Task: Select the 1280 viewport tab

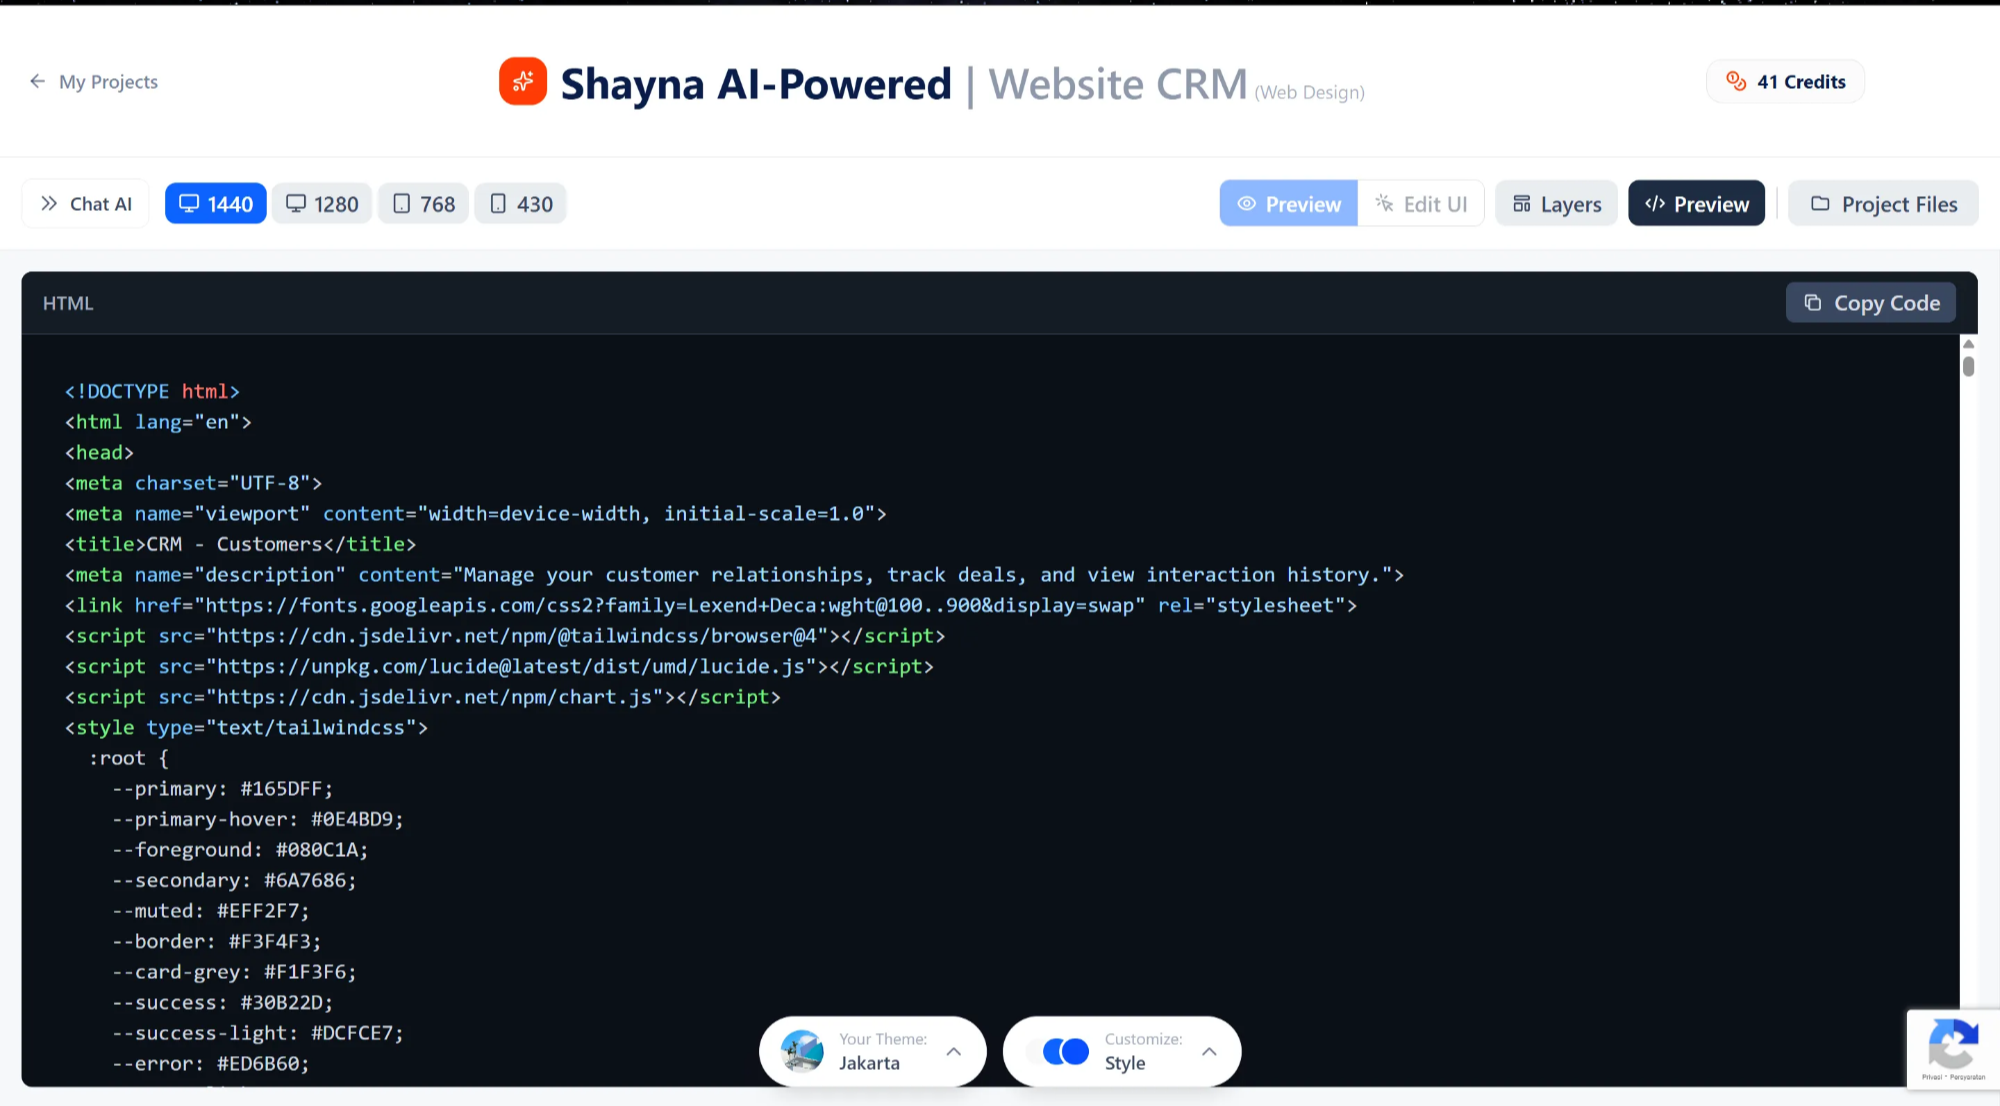Action: tap(321, 203)
